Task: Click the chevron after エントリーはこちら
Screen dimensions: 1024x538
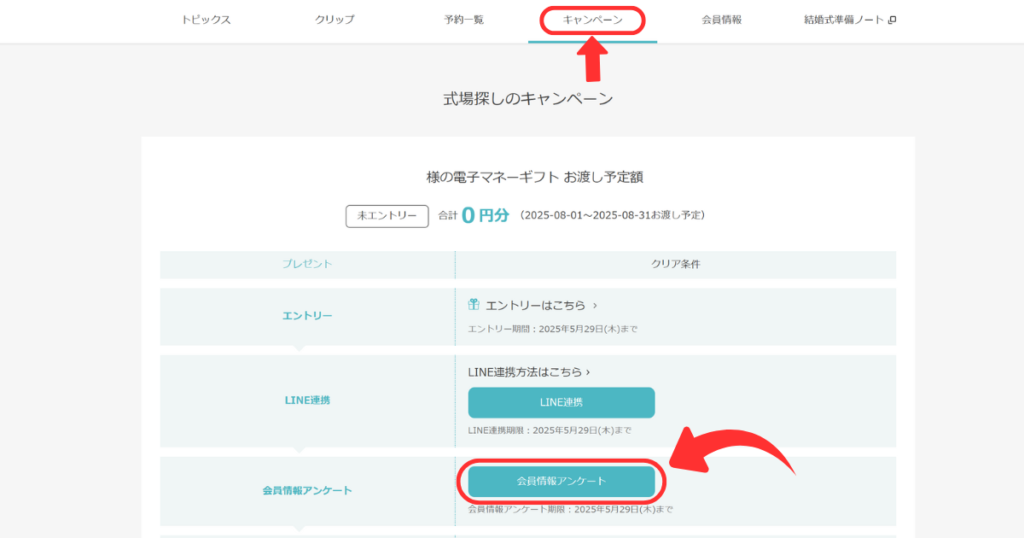Action: 595,305
